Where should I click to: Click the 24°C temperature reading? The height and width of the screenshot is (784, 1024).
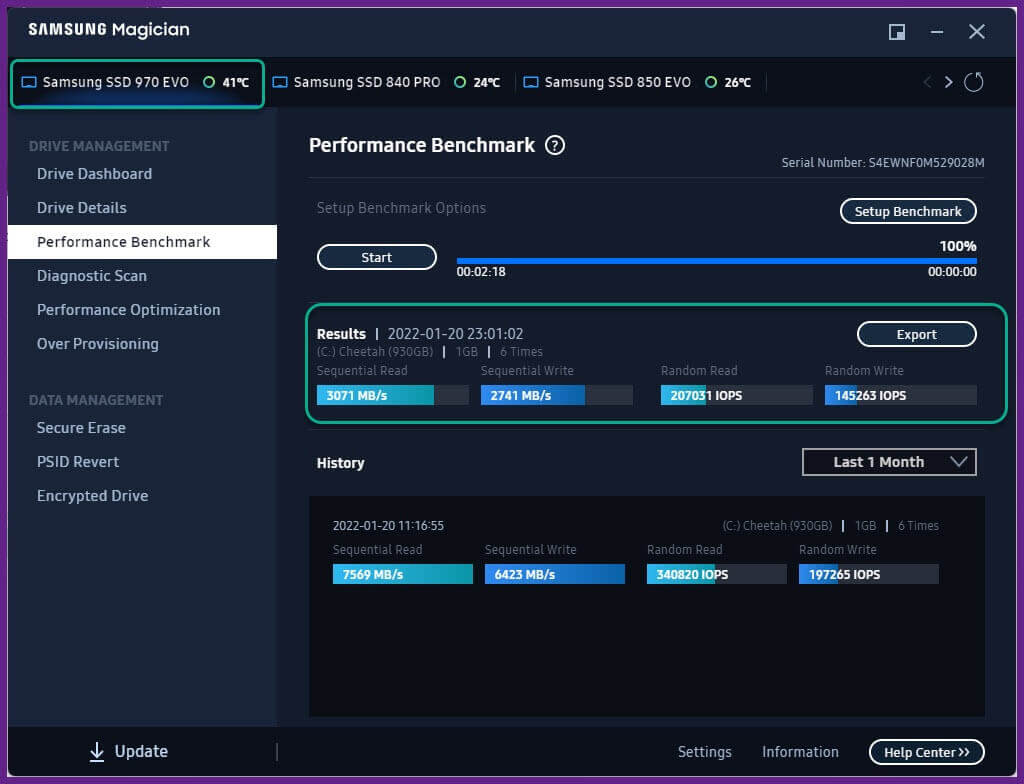click(487, 82)
